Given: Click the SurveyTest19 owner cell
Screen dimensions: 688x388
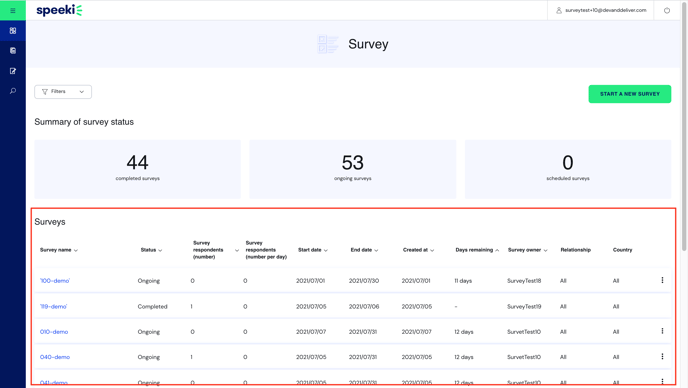Looking at the screenshot, I should [x=524, y=306].
